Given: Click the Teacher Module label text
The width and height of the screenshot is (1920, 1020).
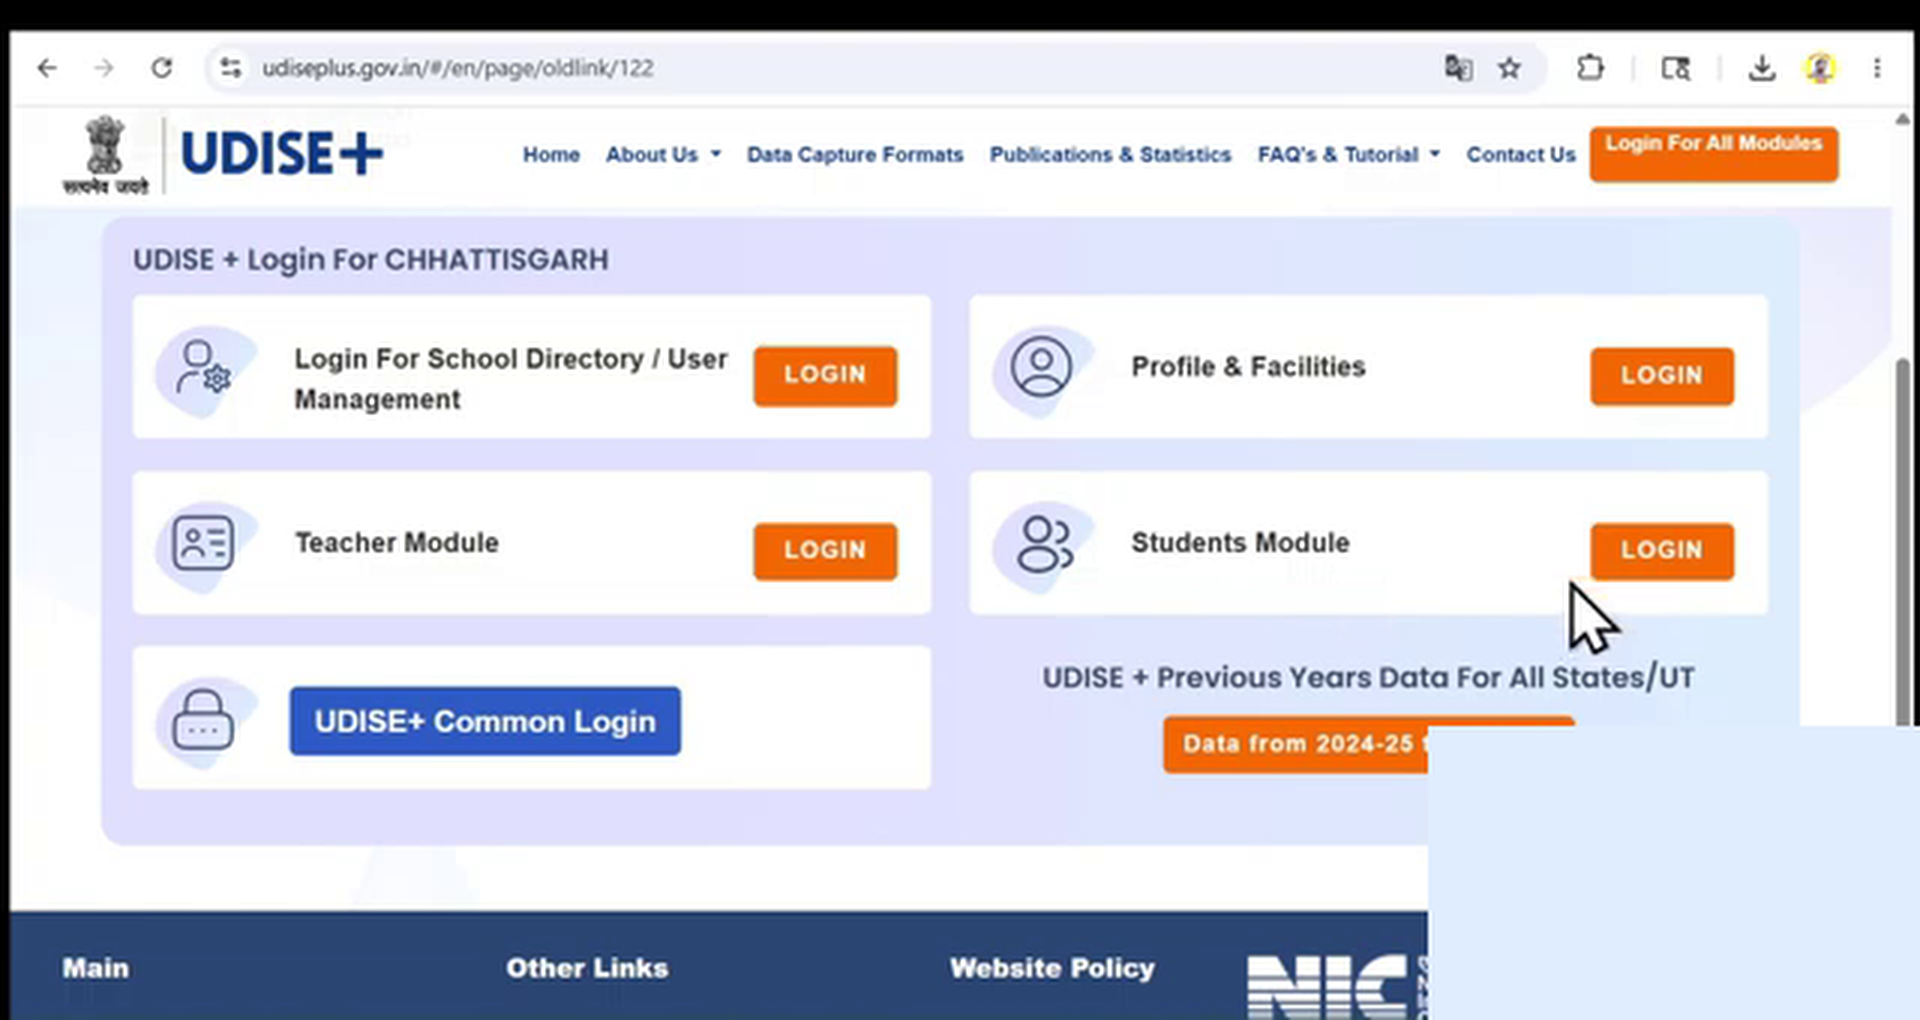Looking at the screenshot, I should pos(397,543).
